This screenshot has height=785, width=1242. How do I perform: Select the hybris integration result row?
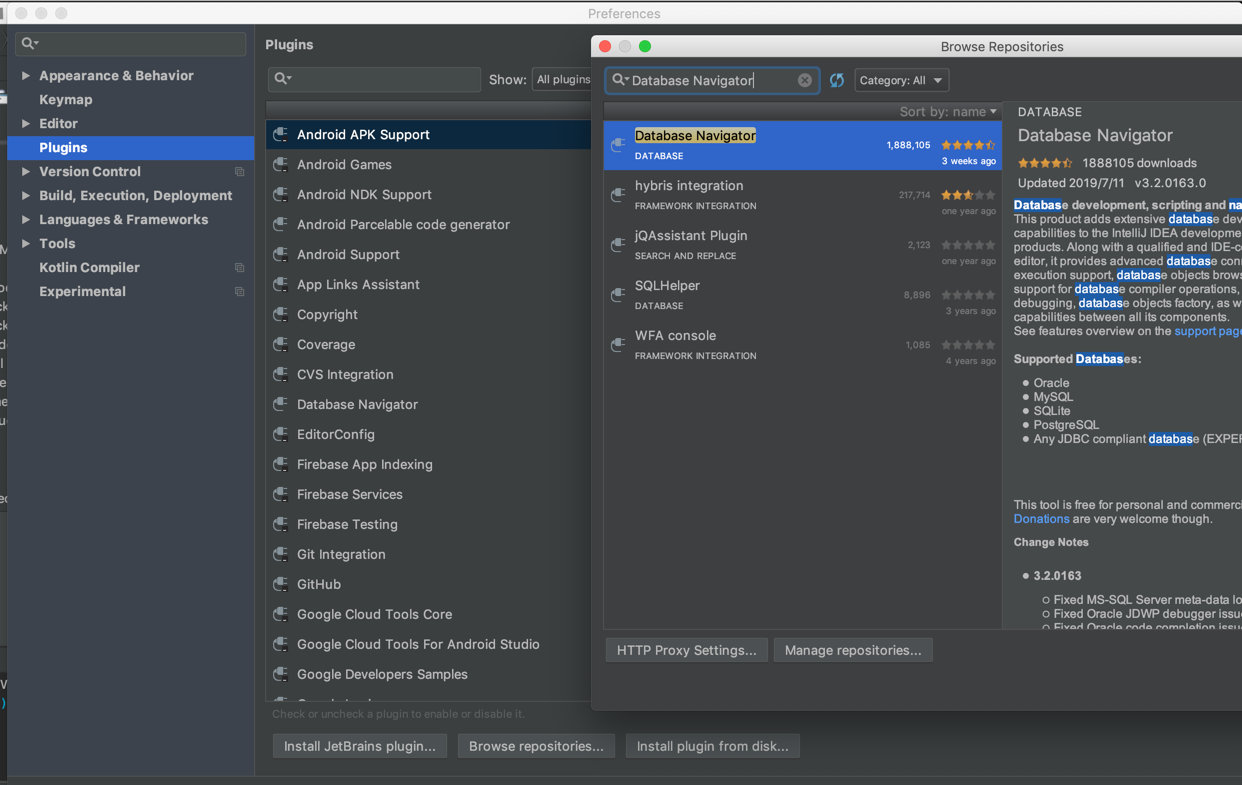click(x=803, y=196)
